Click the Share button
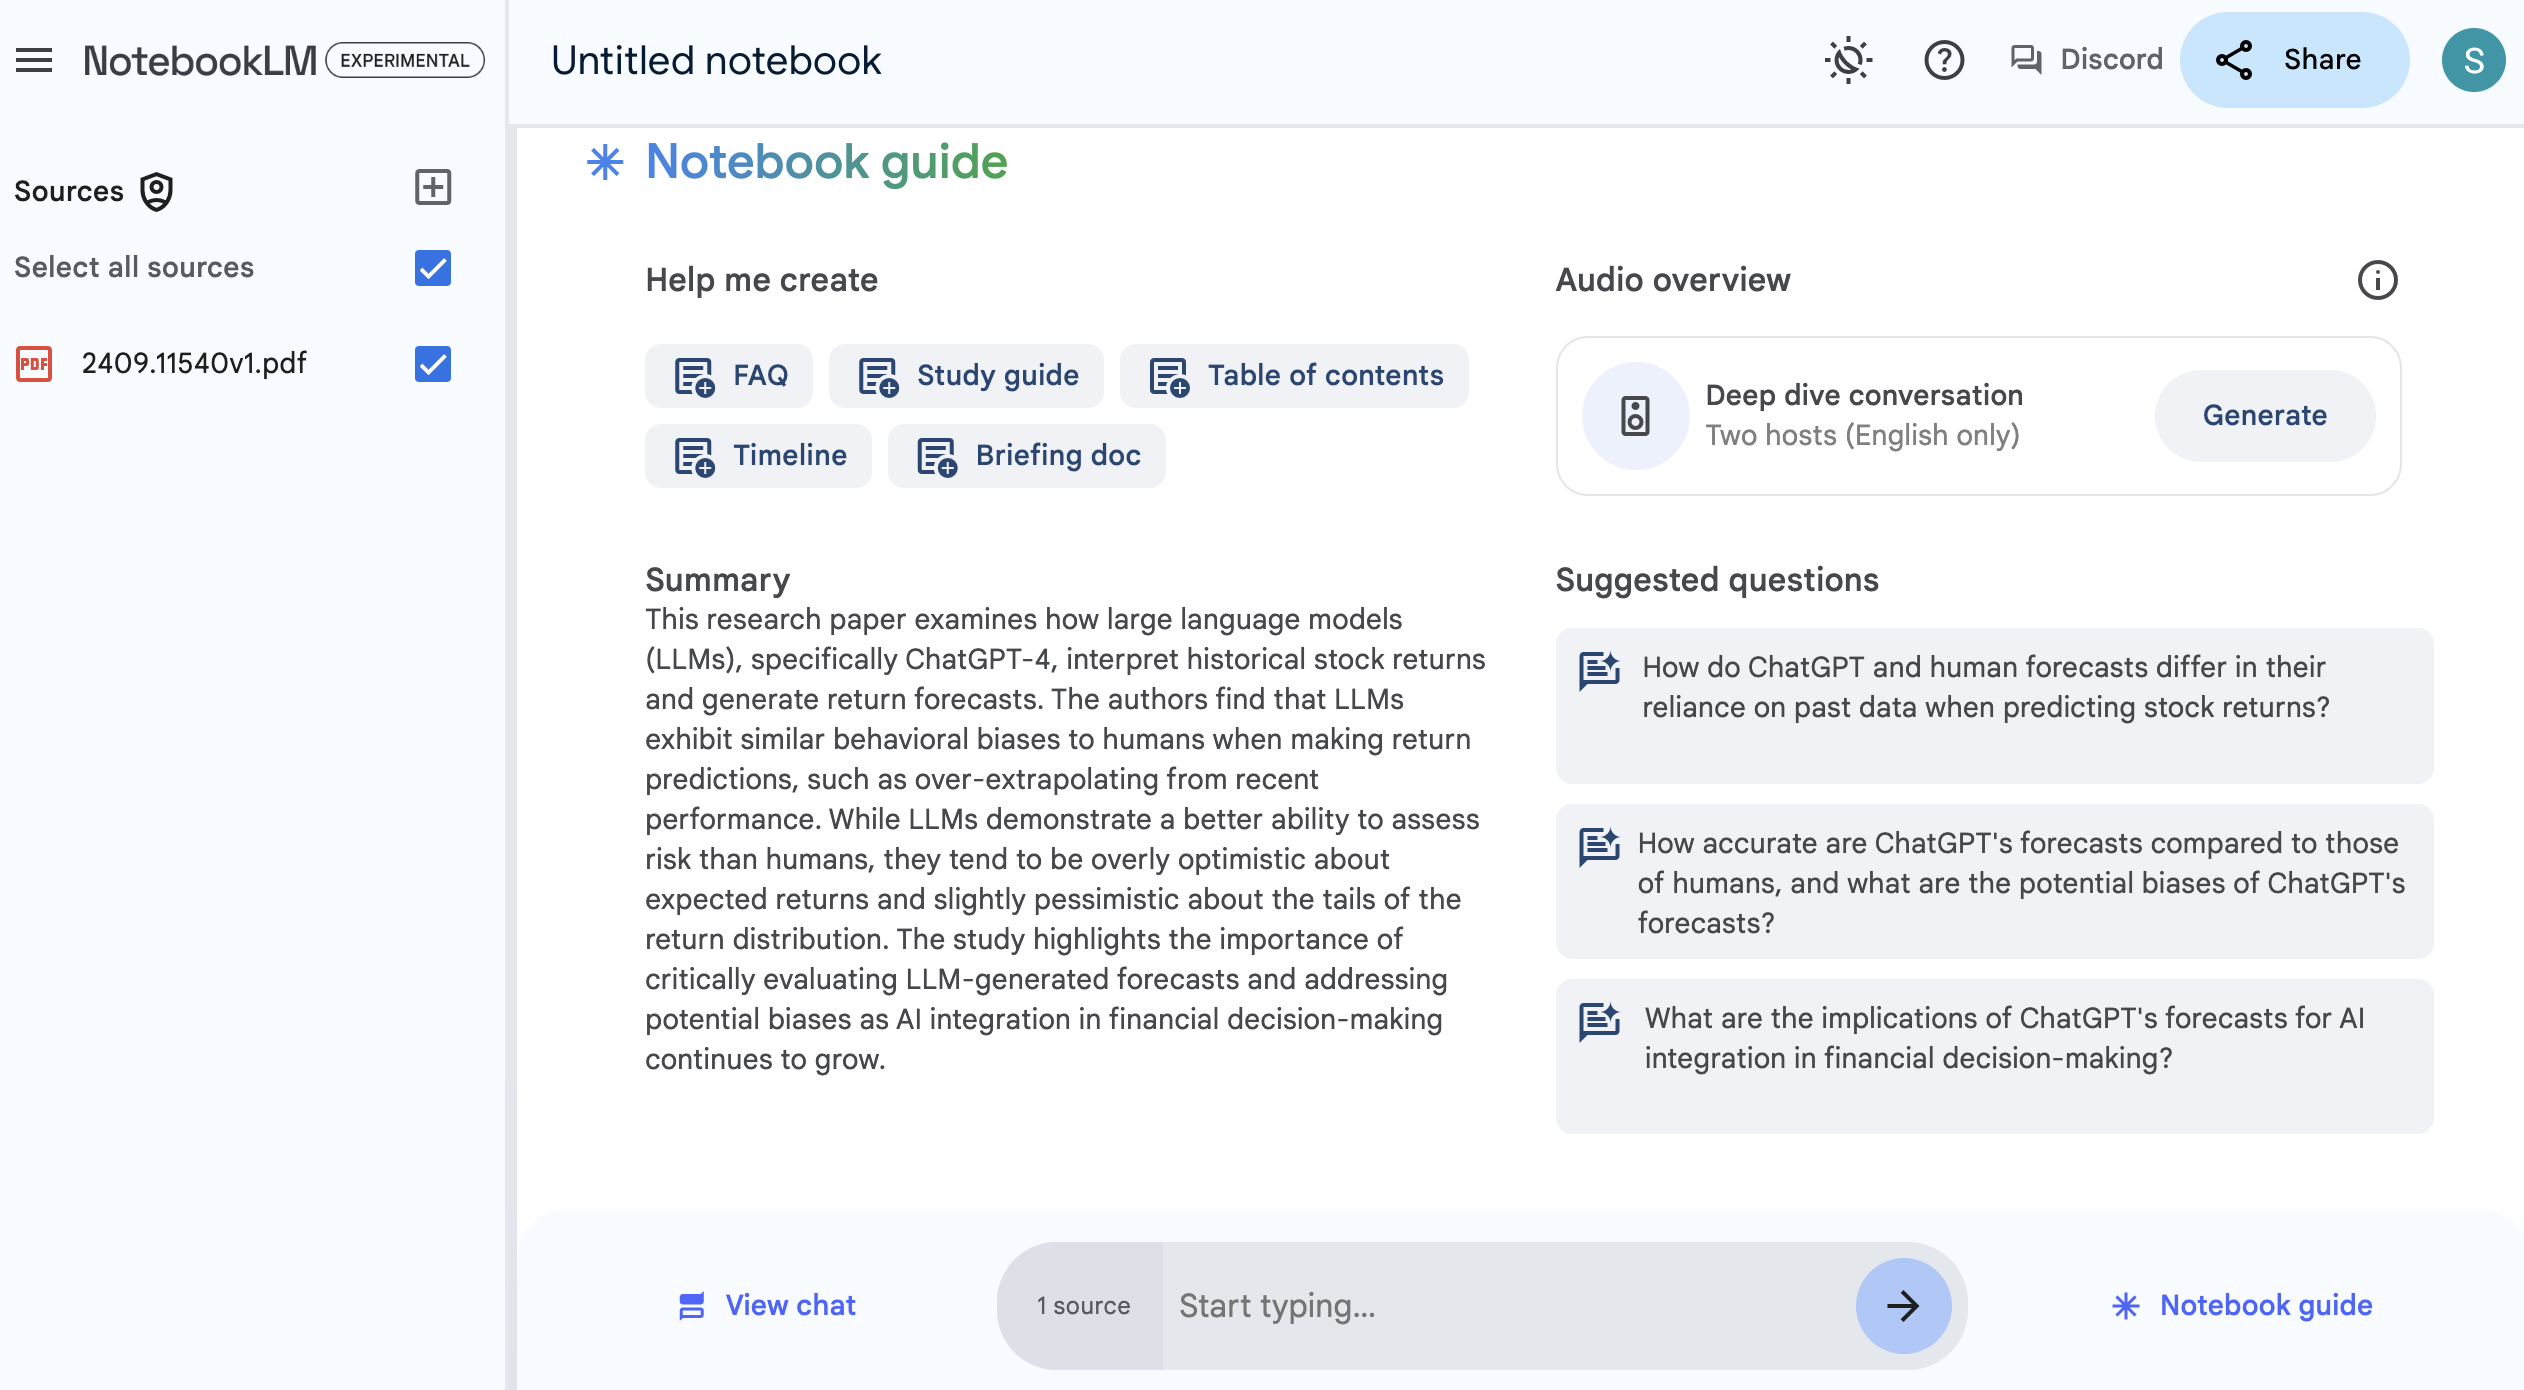Image resolution: width=2524 pixels, height=1390 pixels. [2294, 60]
